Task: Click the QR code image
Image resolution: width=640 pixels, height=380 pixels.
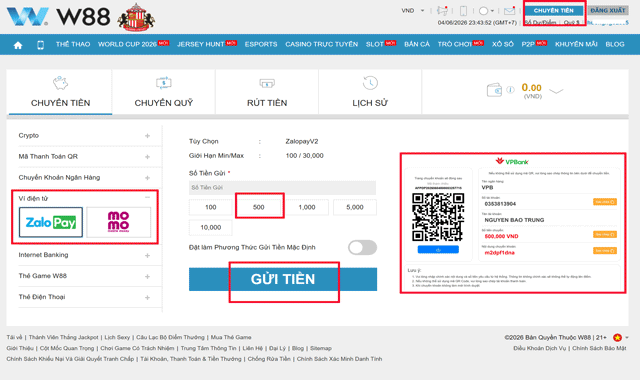Action: (x=438, y=217)
